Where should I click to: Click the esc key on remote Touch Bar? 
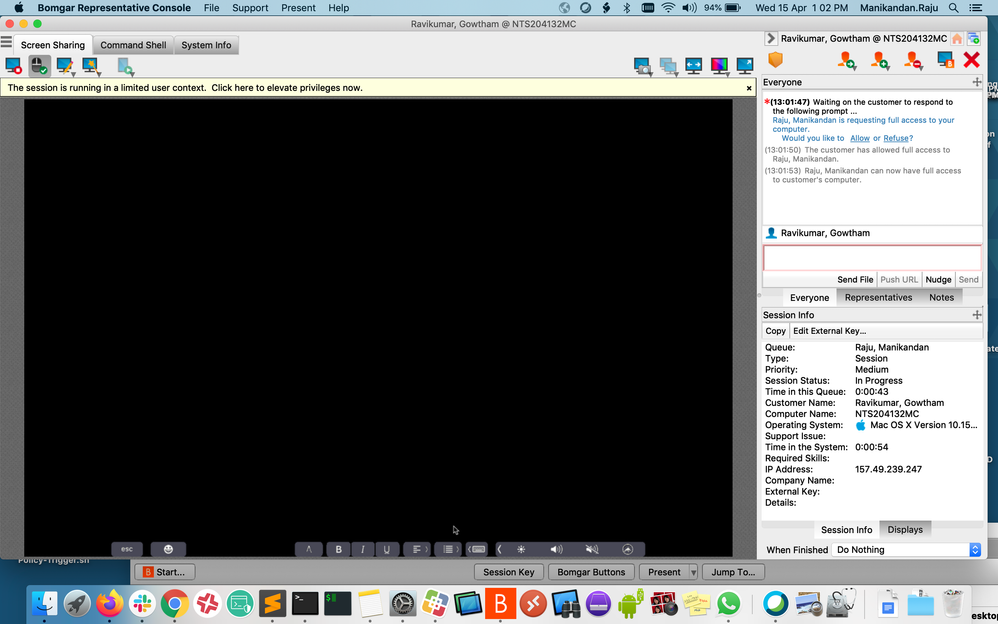tap(127, 549)
